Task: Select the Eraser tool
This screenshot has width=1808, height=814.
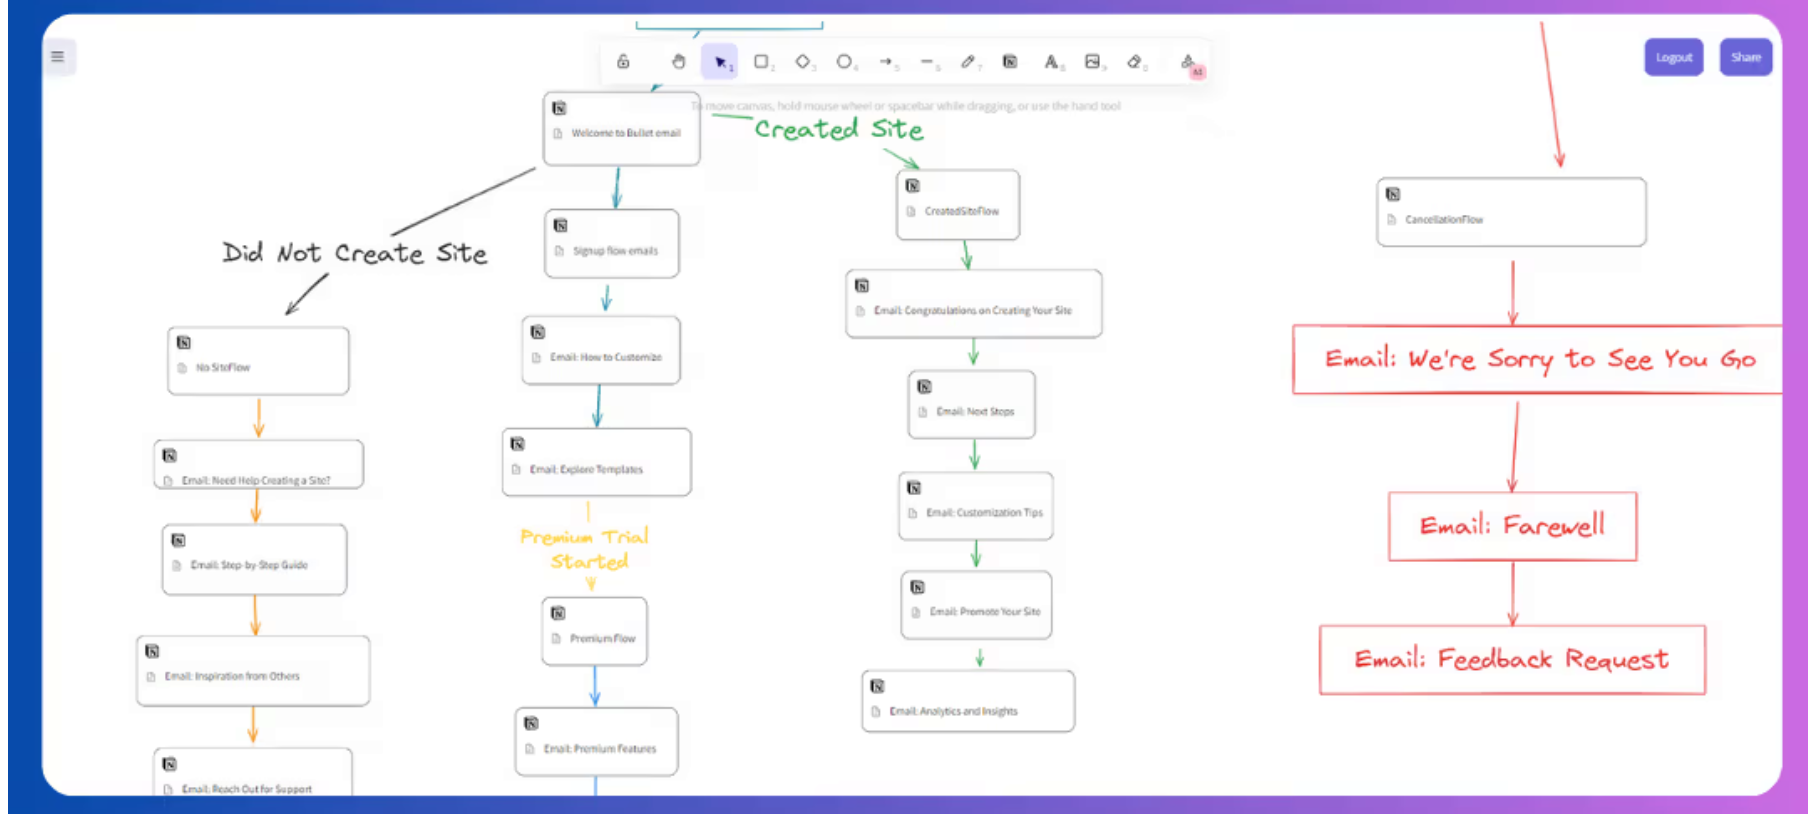Action: pos(1134,62)
